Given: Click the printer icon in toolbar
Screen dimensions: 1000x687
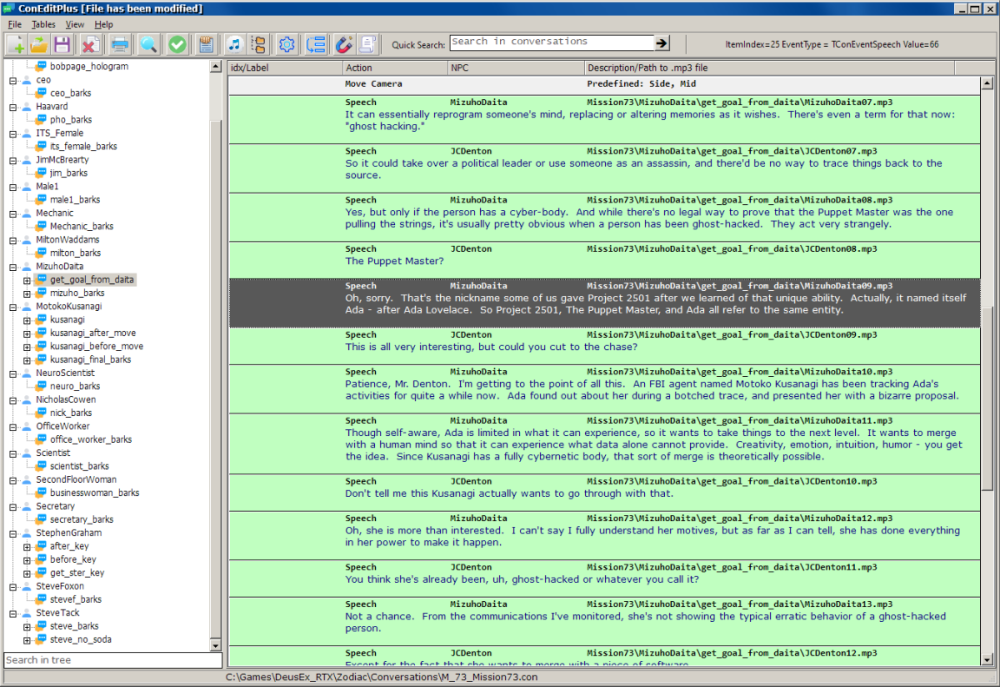Looking at the screenshot, I should [120, 44].
